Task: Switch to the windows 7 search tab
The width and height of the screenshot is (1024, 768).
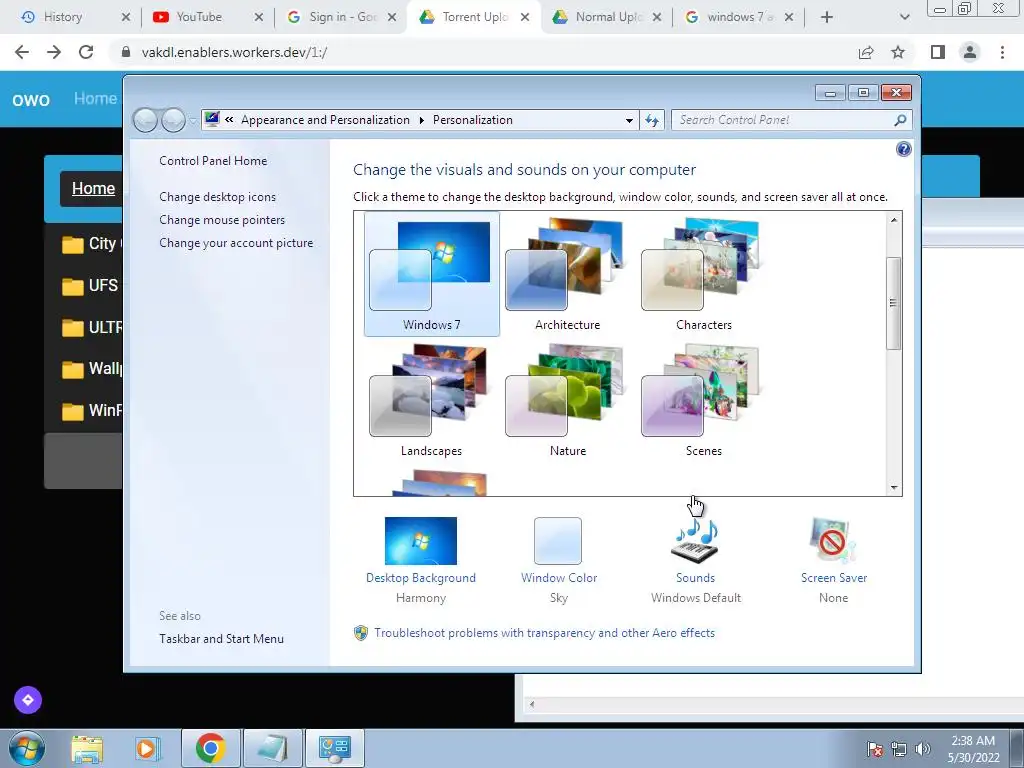Action: pyautogui.click(x=739, y=17)
